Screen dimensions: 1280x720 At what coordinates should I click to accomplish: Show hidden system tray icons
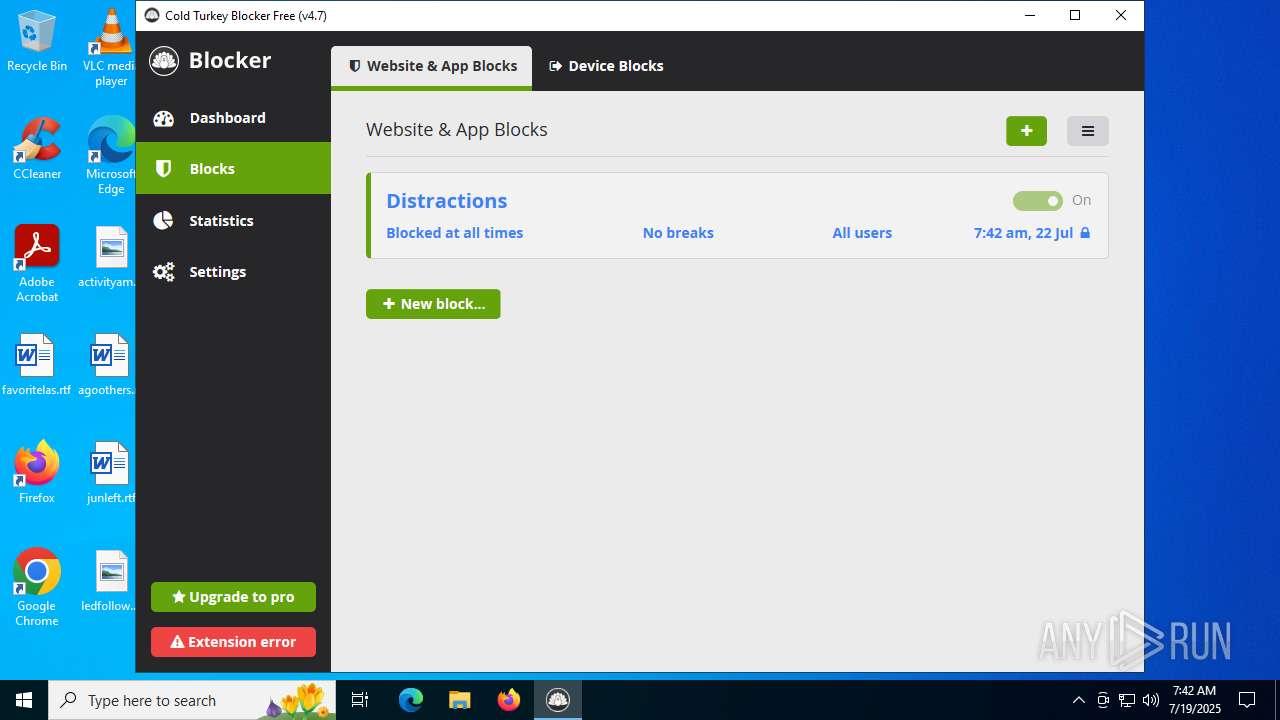point(1078,700)
